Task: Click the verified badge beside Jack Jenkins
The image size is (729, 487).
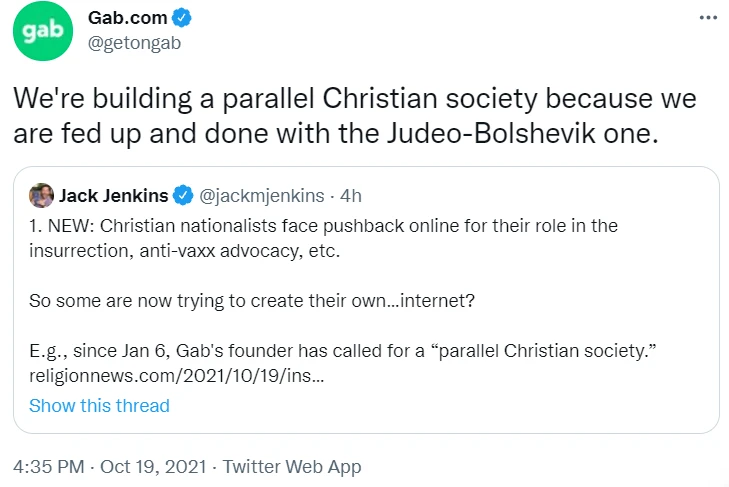Action: 185,194
